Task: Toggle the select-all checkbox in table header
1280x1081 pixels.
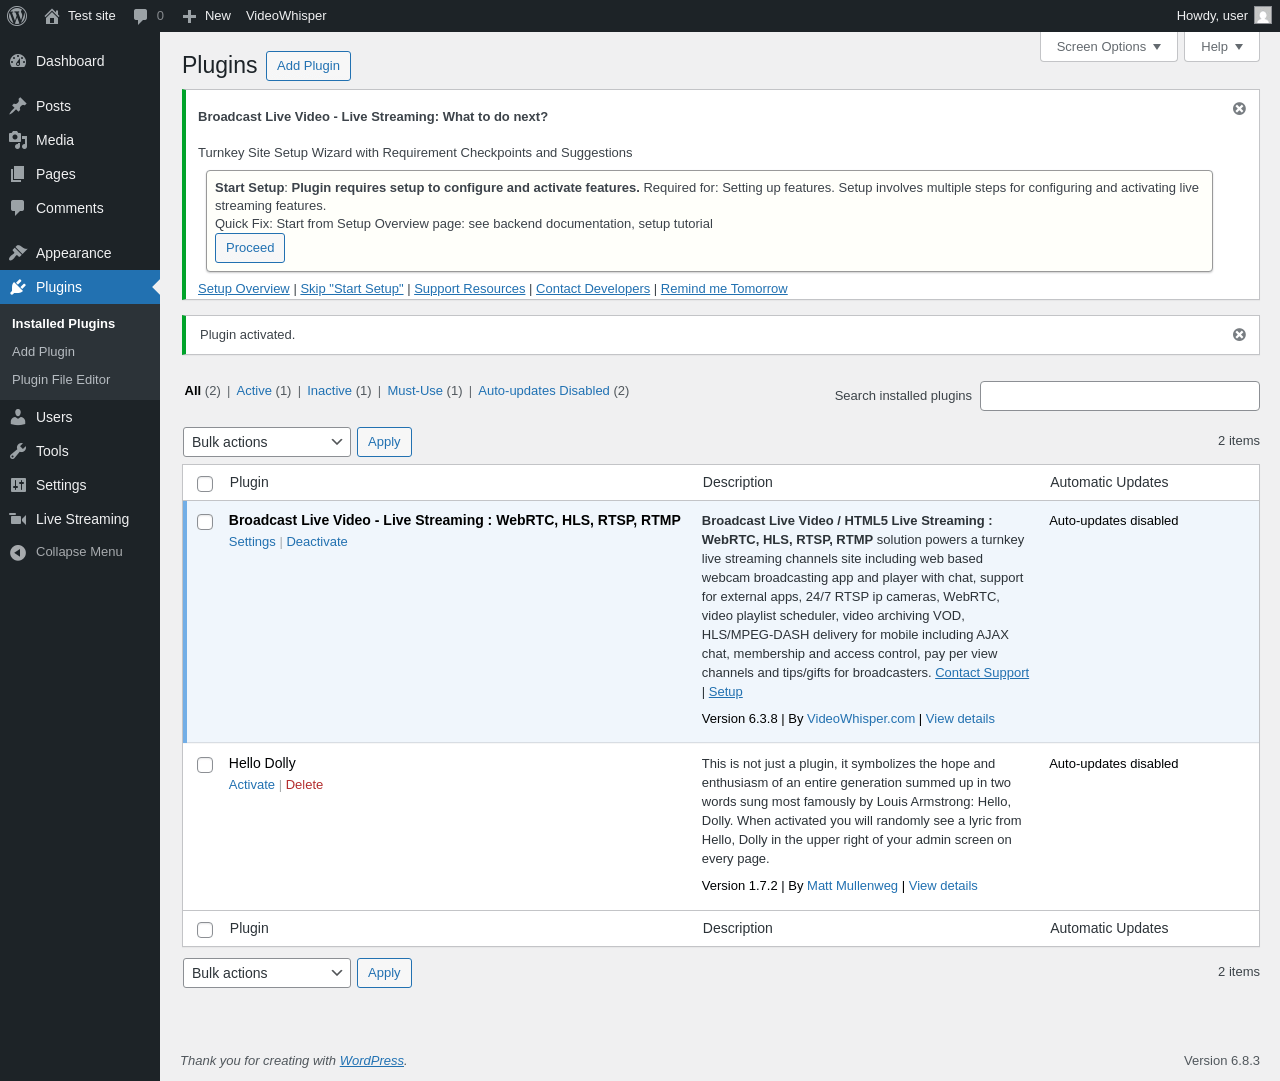Action: pos(205,484)
